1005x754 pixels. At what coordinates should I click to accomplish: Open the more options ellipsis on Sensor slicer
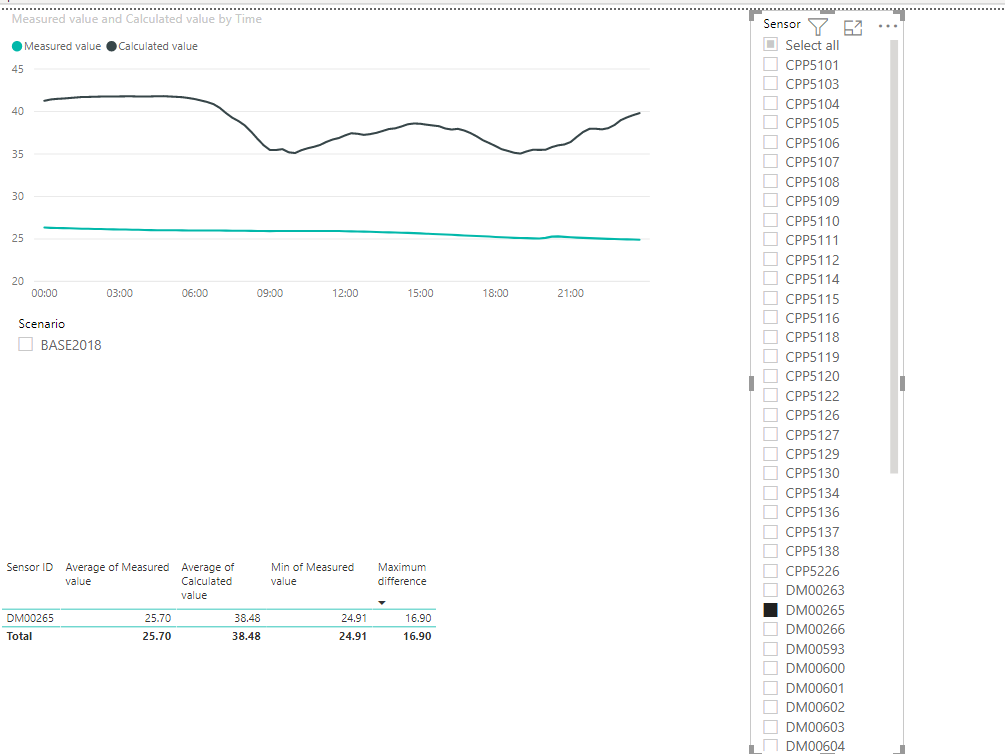point(888,26)
